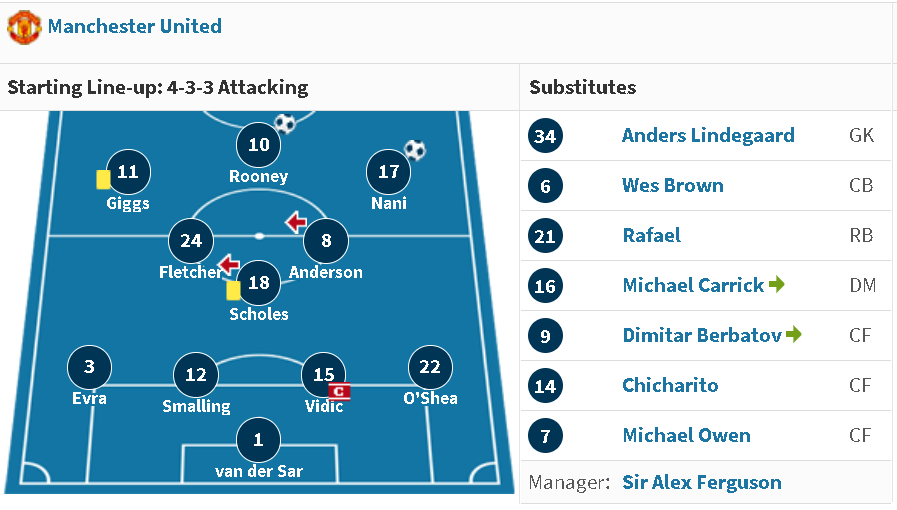Open Wes Brown's player profile

pyautogui.click(x=673, y=185)
